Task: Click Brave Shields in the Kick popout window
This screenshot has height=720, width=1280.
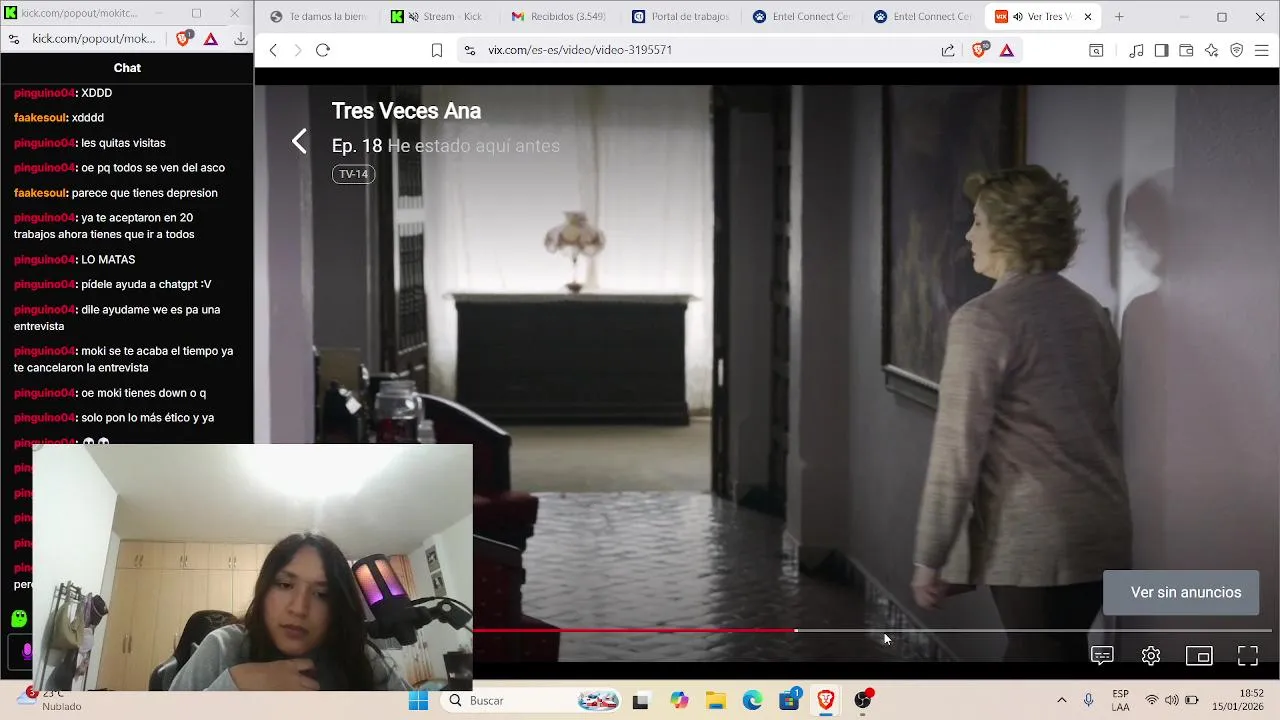Action: [184, 39]
